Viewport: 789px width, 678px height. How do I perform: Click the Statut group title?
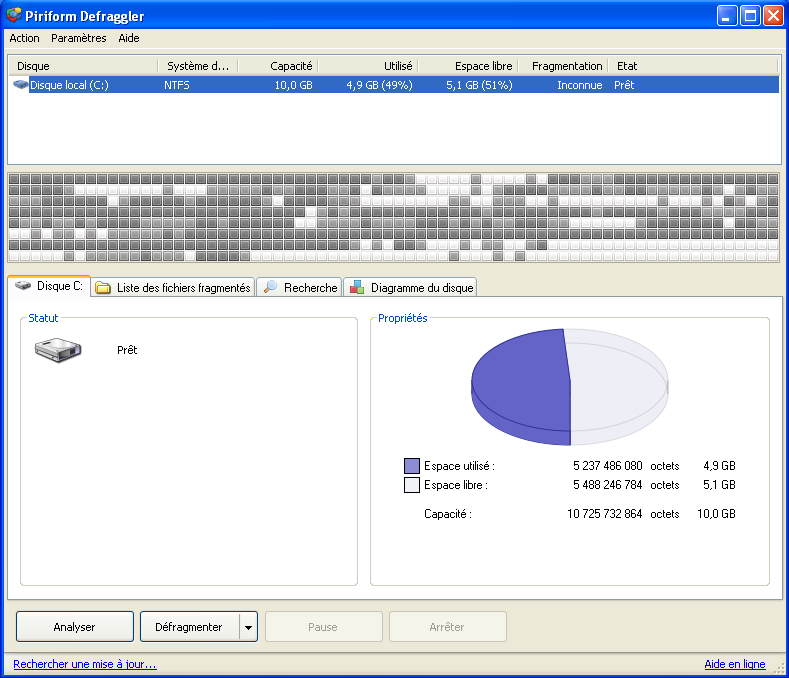point(43,318)
